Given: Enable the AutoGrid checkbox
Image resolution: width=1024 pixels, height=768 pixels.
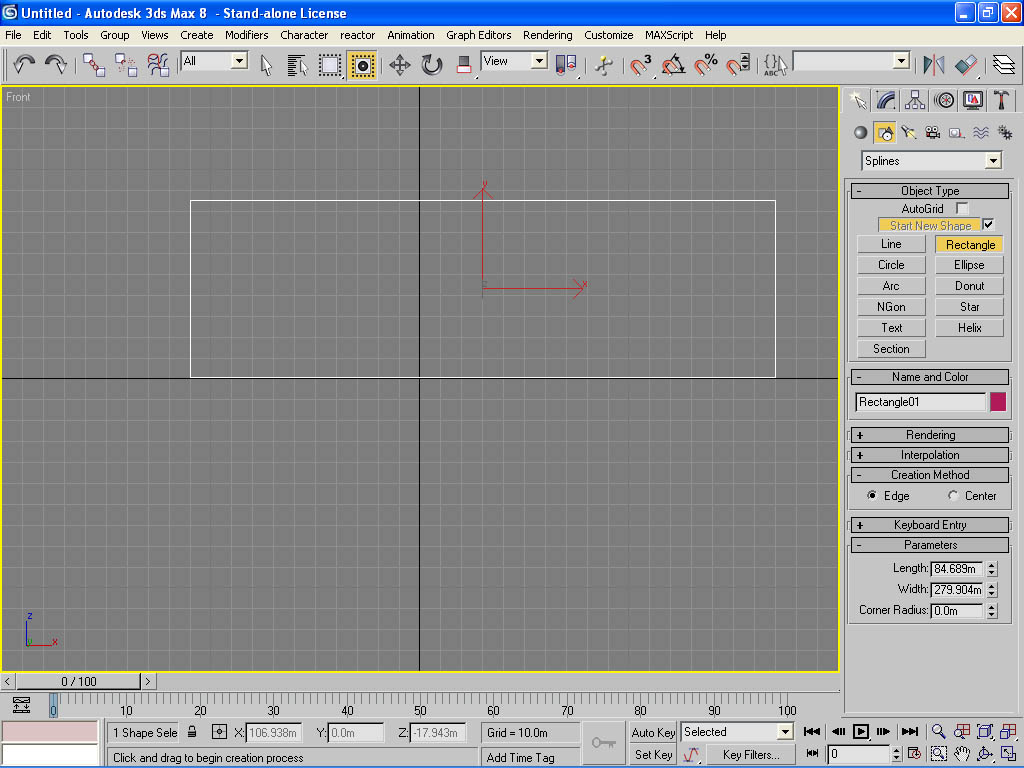Looking at the screenshot, I should click(961, 208).
